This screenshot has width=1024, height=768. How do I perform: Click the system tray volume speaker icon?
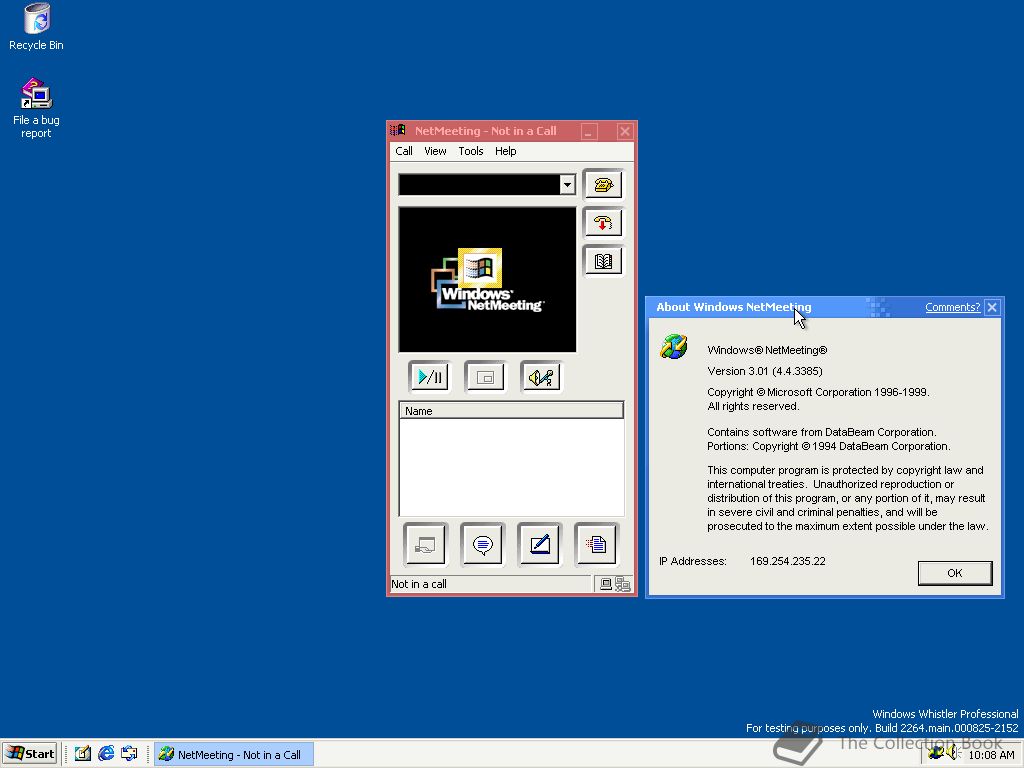pyautogui.click(x=953, y=754)
